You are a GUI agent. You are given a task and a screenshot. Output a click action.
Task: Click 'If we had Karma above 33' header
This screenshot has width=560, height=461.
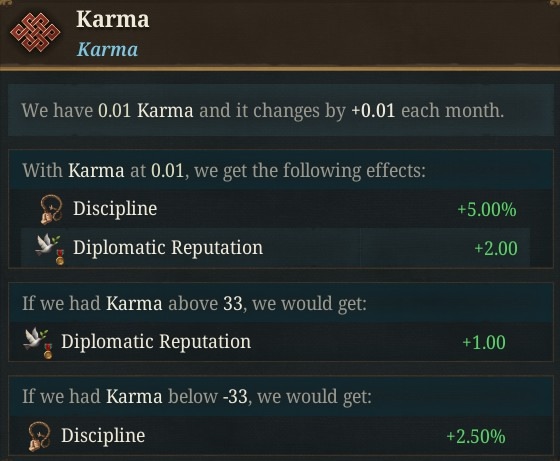(195, 304)
